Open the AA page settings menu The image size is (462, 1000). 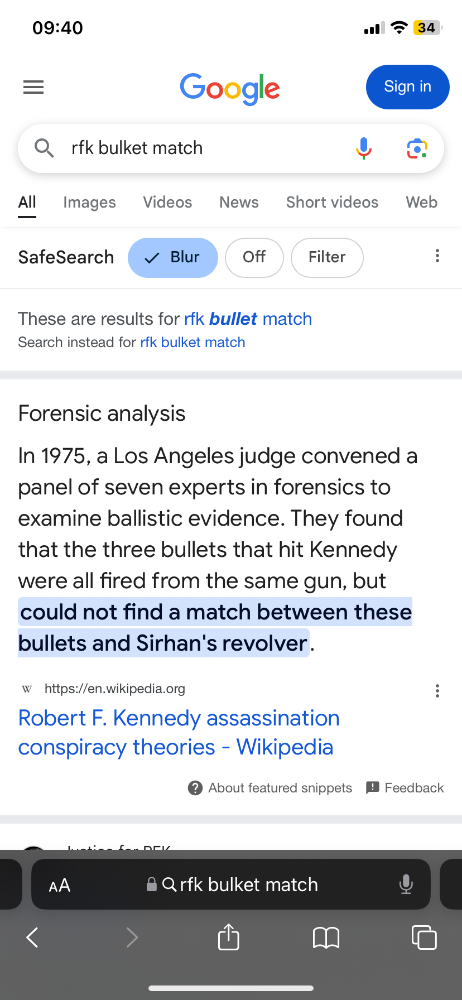59,885
